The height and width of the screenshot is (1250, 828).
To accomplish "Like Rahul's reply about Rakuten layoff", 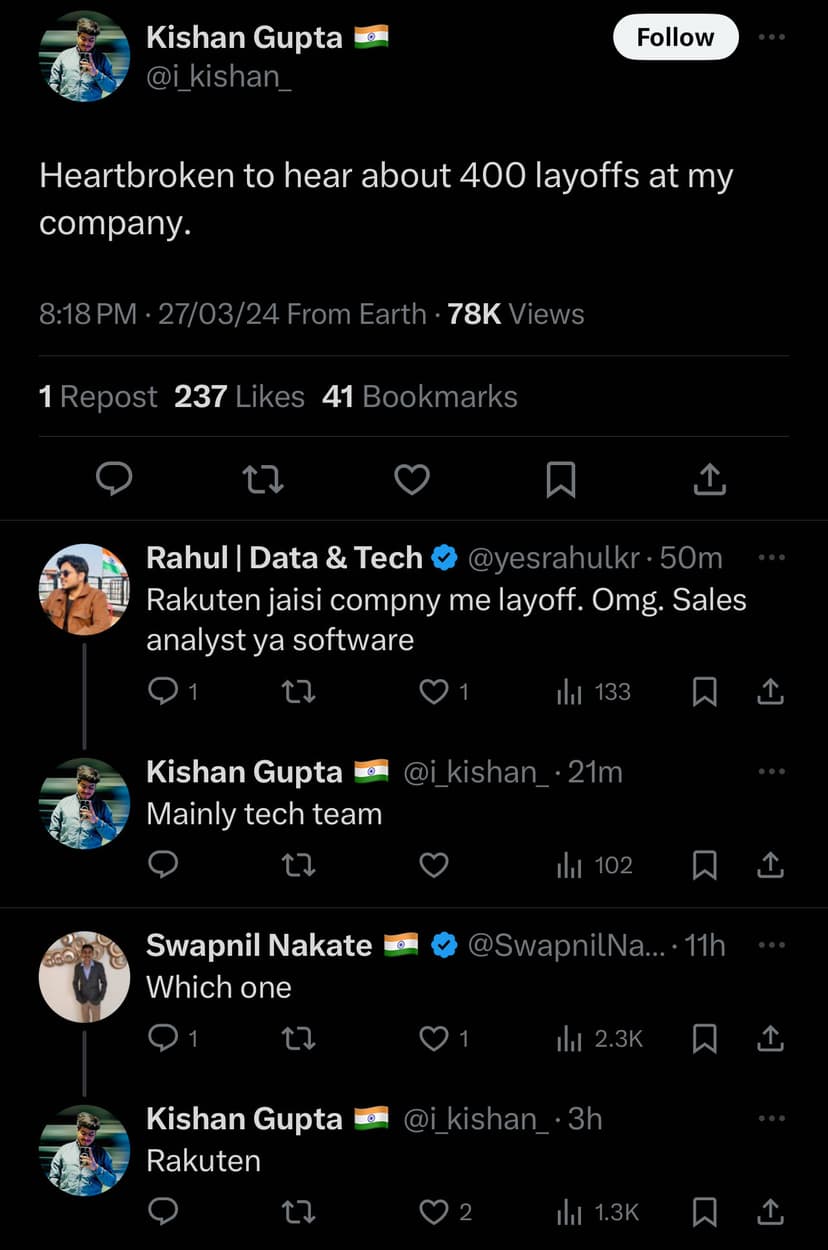I will coord(434,692).
